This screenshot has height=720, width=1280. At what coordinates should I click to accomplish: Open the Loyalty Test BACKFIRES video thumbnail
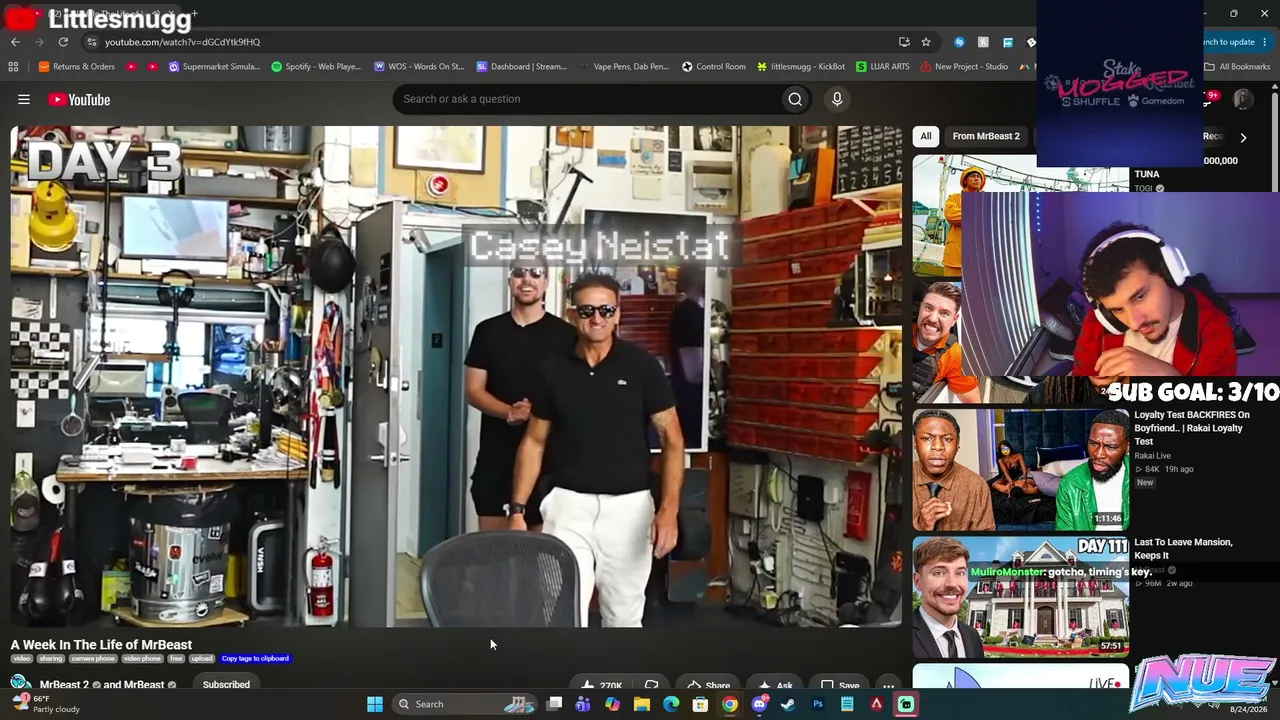tap(1021, 469)
